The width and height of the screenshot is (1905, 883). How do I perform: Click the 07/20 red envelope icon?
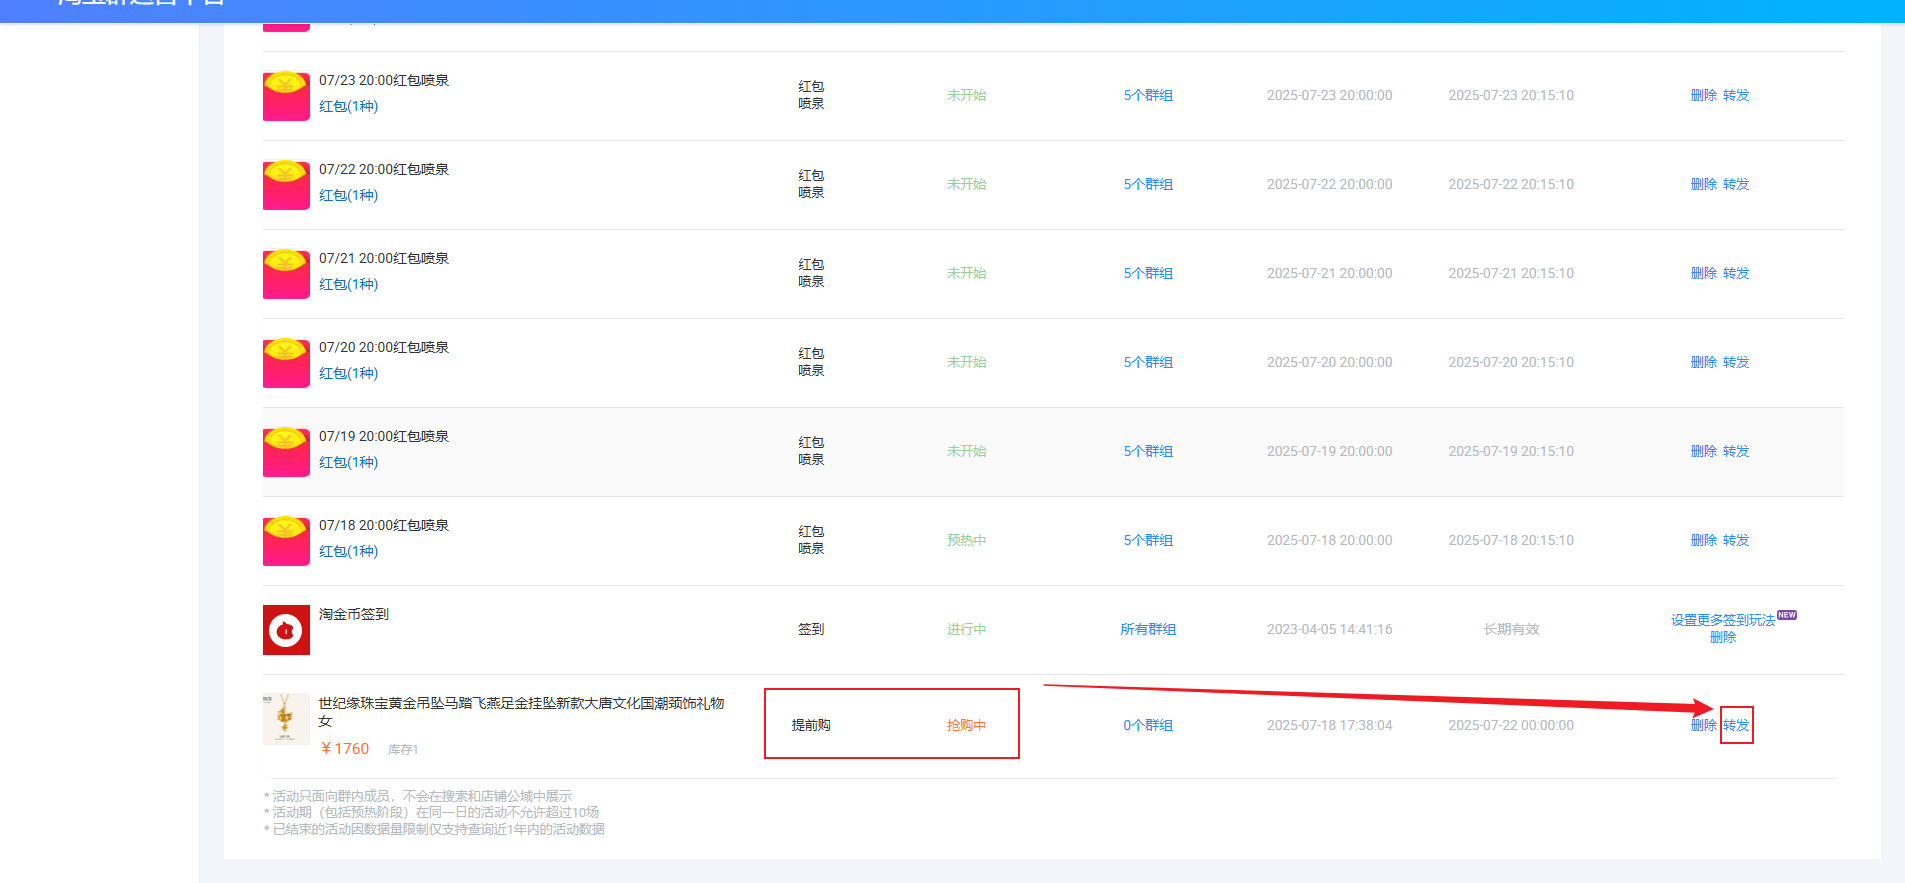point(286,363)
